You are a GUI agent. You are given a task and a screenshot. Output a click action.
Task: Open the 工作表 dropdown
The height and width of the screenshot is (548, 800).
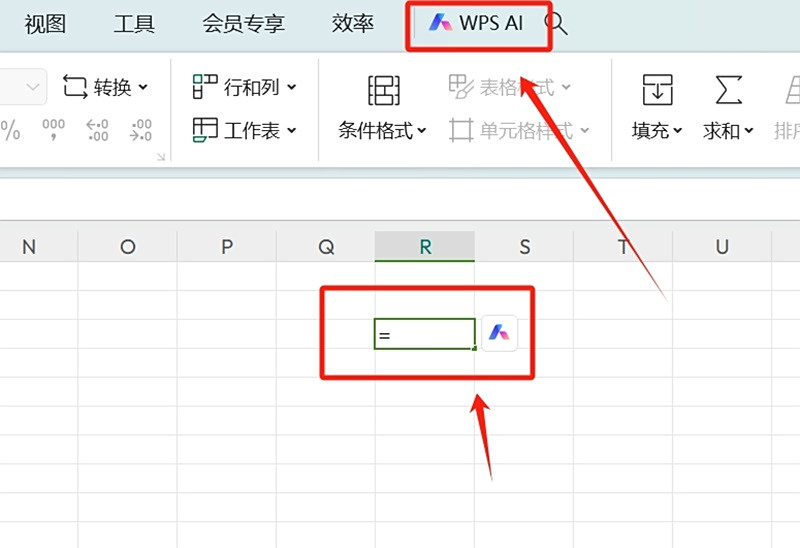[244, 130]
